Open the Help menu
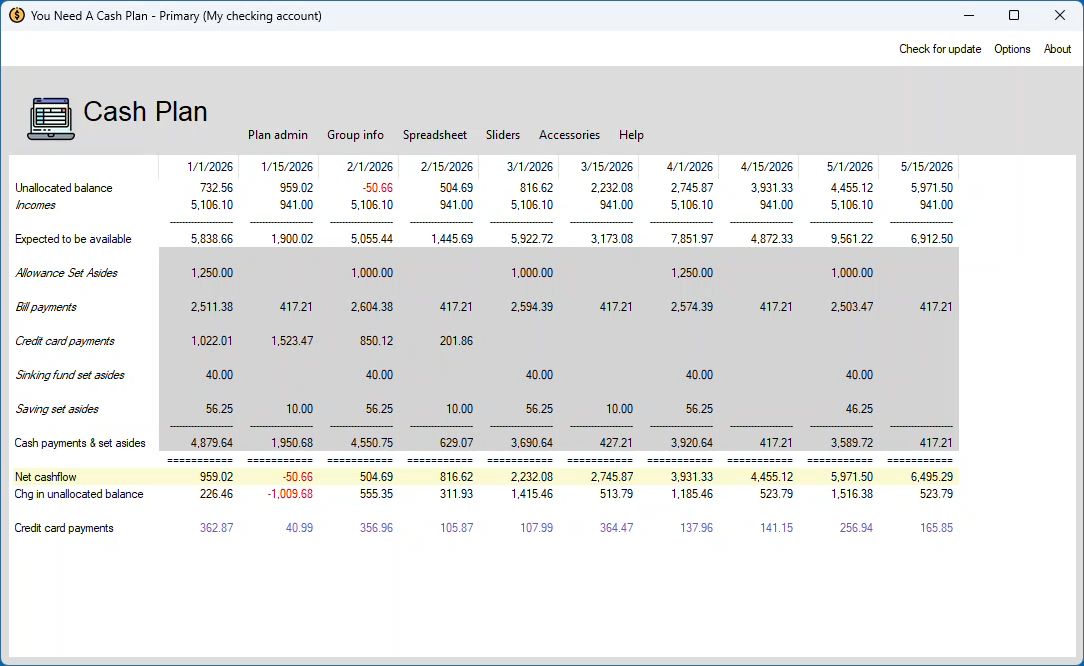 click(x=631, y=135)
